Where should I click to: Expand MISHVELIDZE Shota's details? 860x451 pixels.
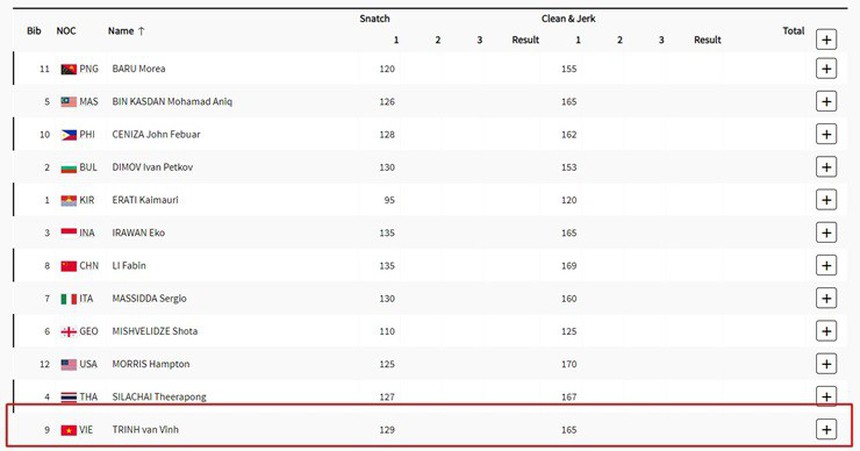pos(826,331)
